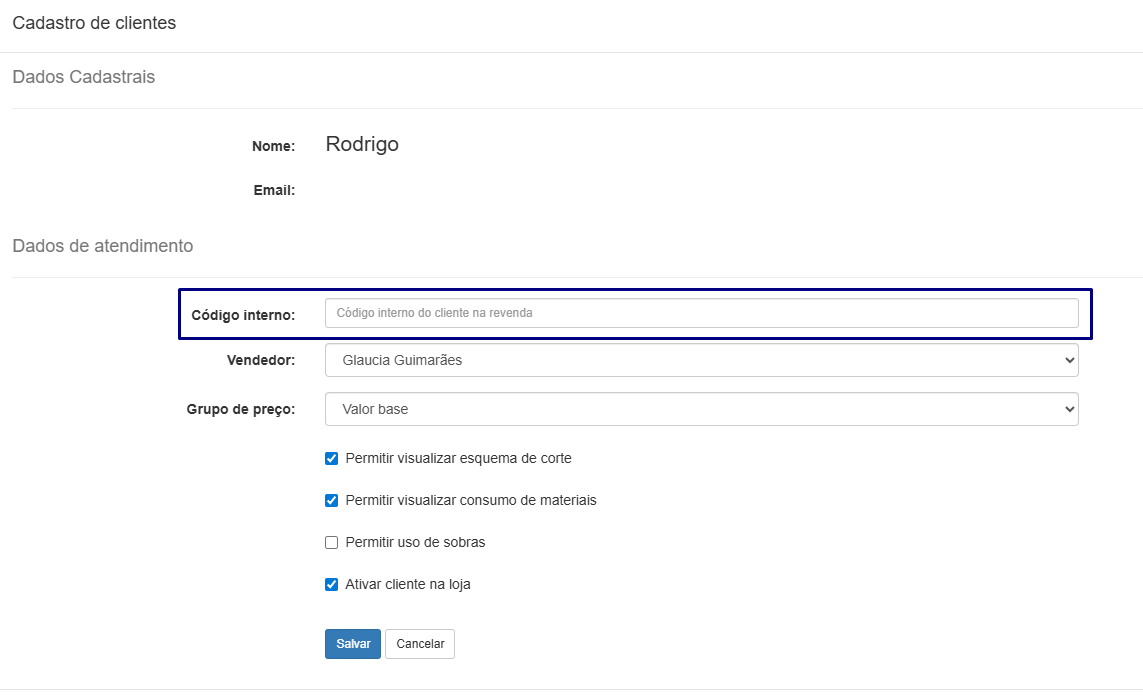
Task: Select the Dados Cadastrais section heading
Action: pos(83,77)
